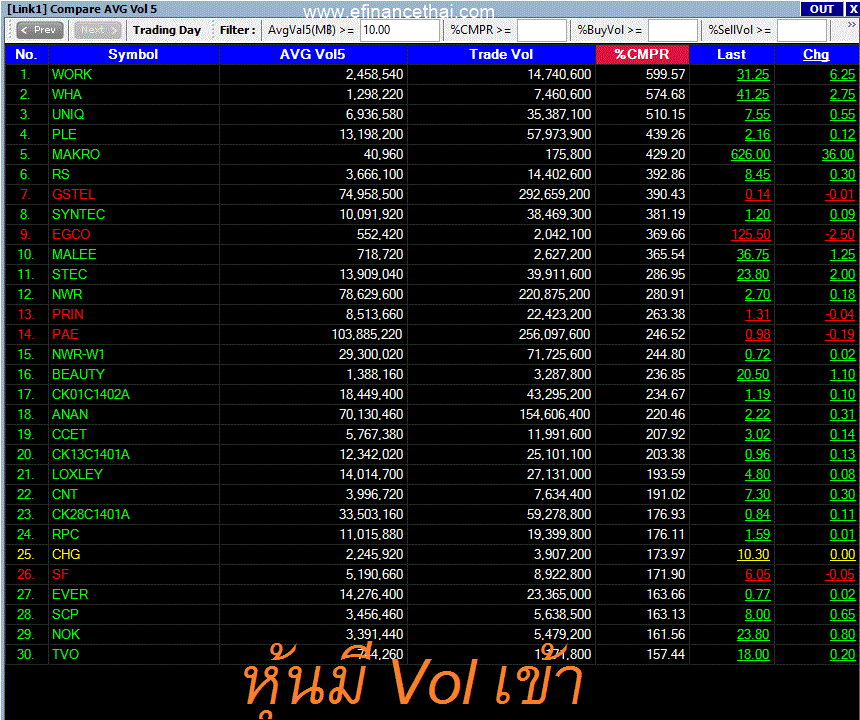The image size is (860, 720).
Task: Select the ANAN symbol
Action: [x=70, y=415]
